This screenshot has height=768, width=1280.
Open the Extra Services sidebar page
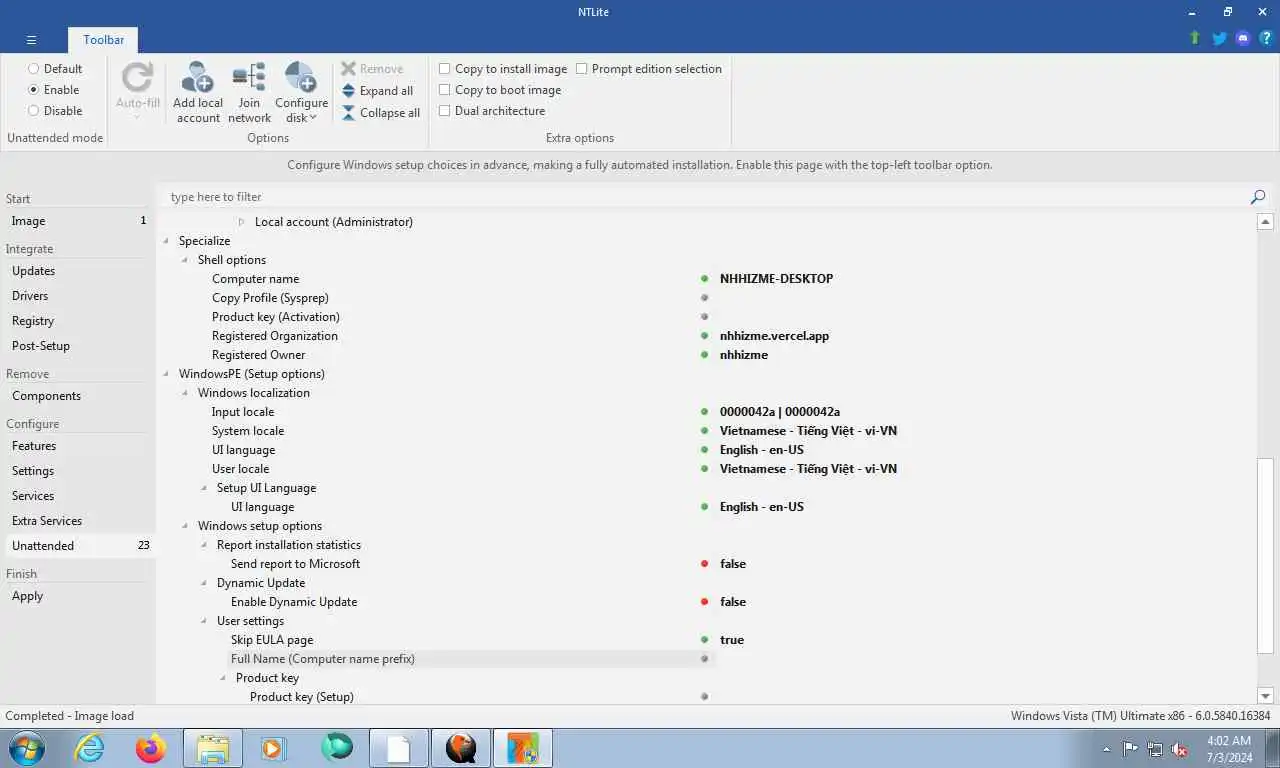[78, 521]
